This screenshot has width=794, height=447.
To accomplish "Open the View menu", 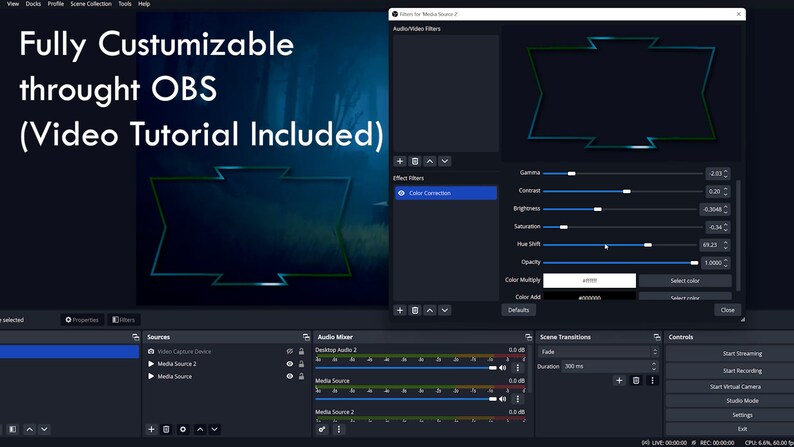I will [x=13, y=4].
